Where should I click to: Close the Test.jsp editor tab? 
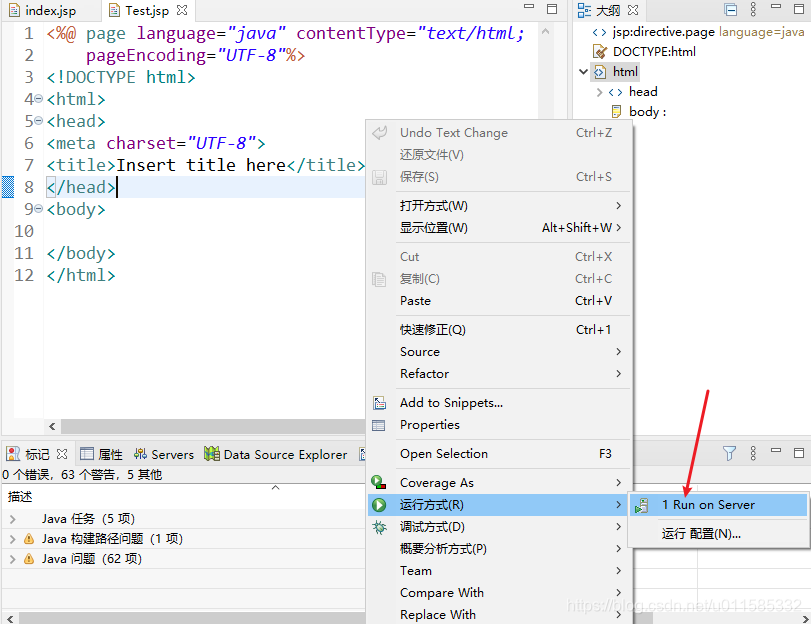point(182,10)
